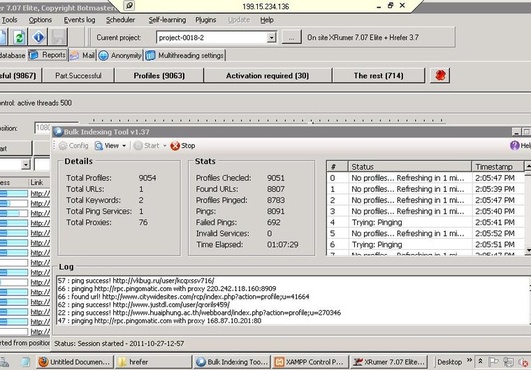Image resolution: width=531 pixels, height=370 pixels.
Task: Click the disabled Start toolbar item
Action: click(x=146, y=146)
